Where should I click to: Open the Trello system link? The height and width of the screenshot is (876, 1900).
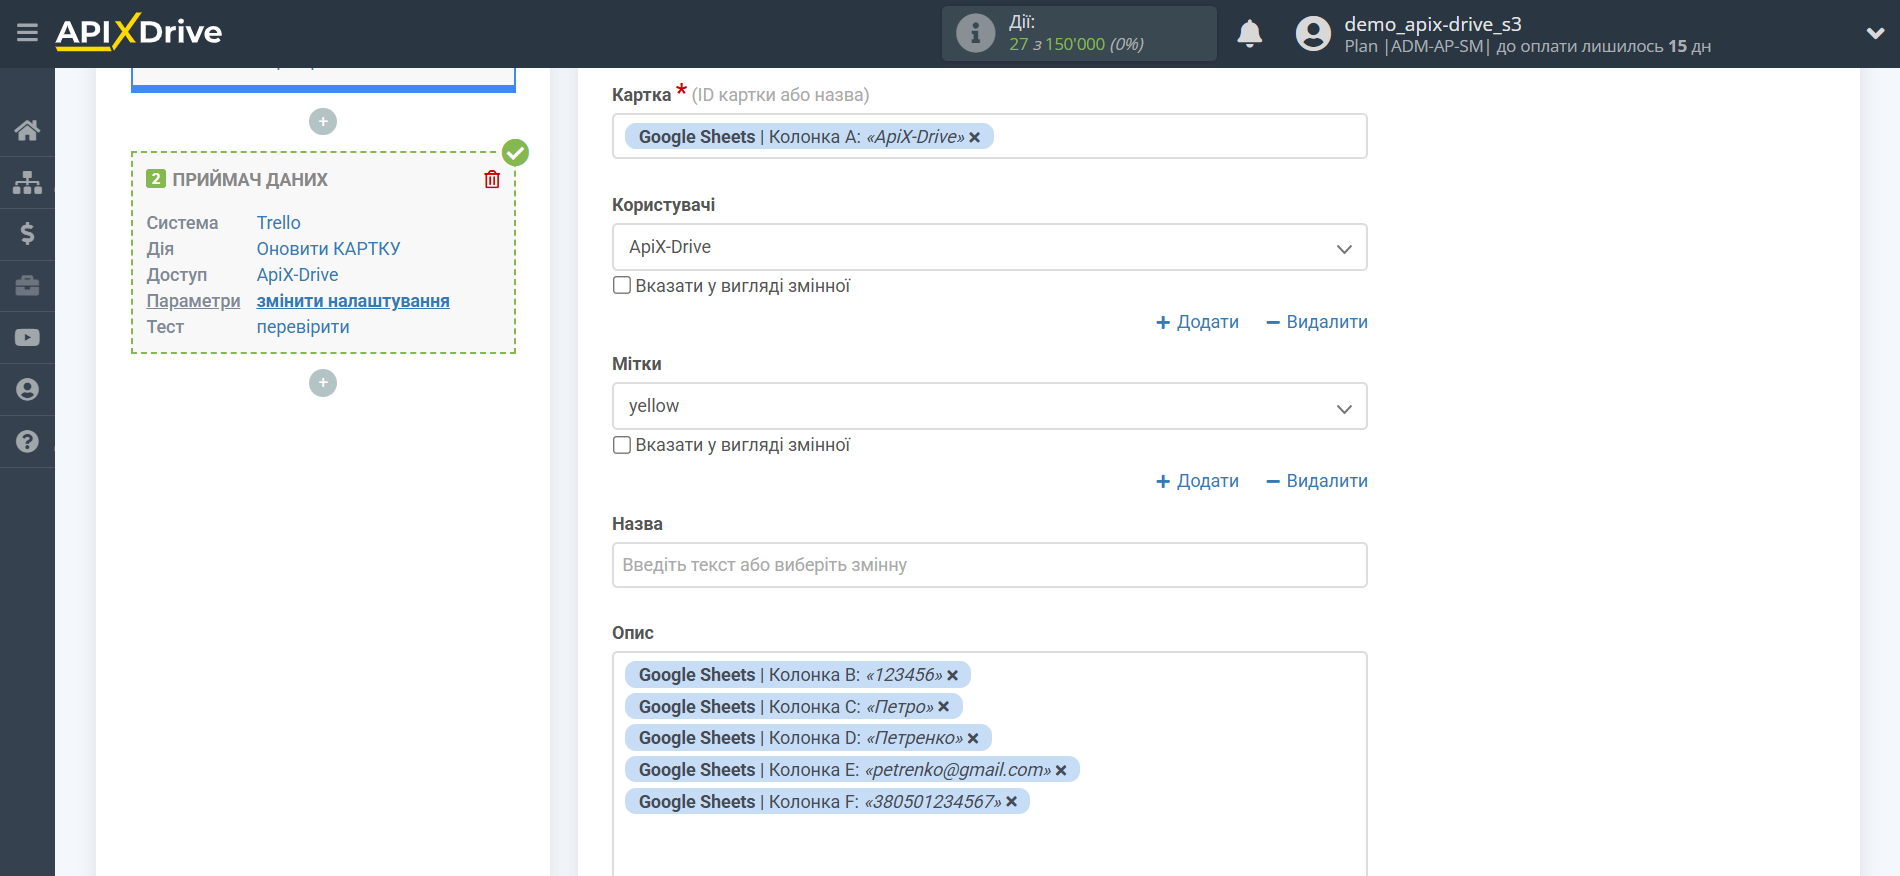278,223
